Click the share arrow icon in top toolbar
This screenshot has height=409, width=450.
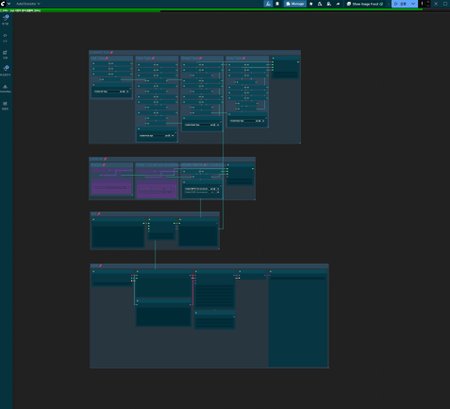(338, 4)
